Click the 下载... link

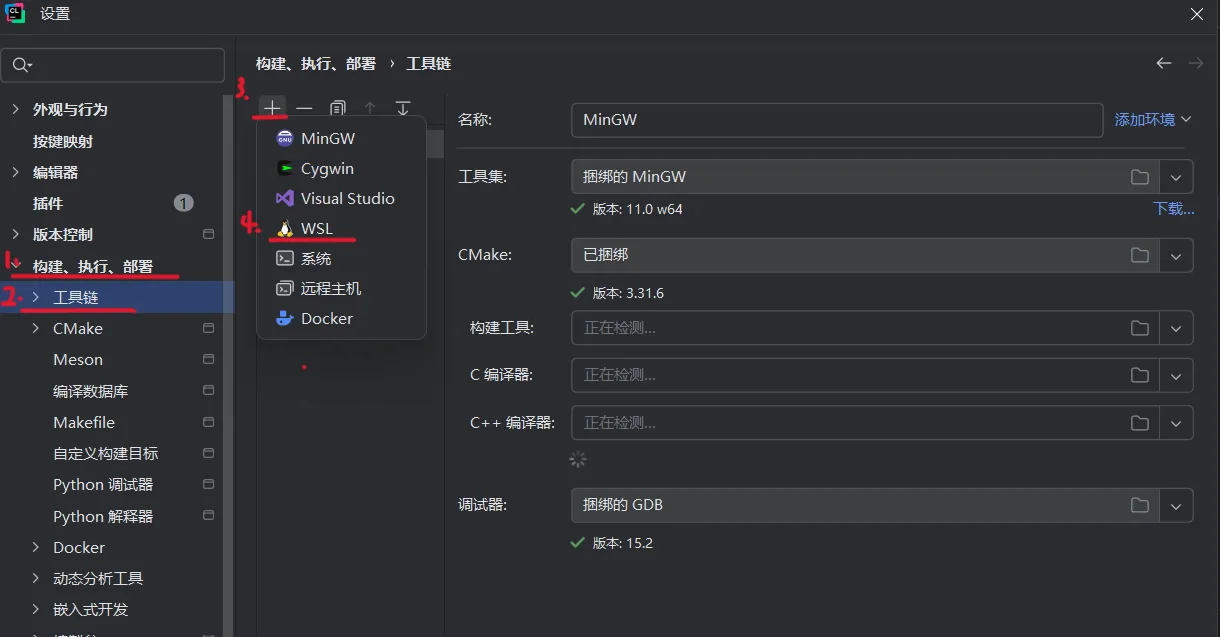tap(1173, 209)
